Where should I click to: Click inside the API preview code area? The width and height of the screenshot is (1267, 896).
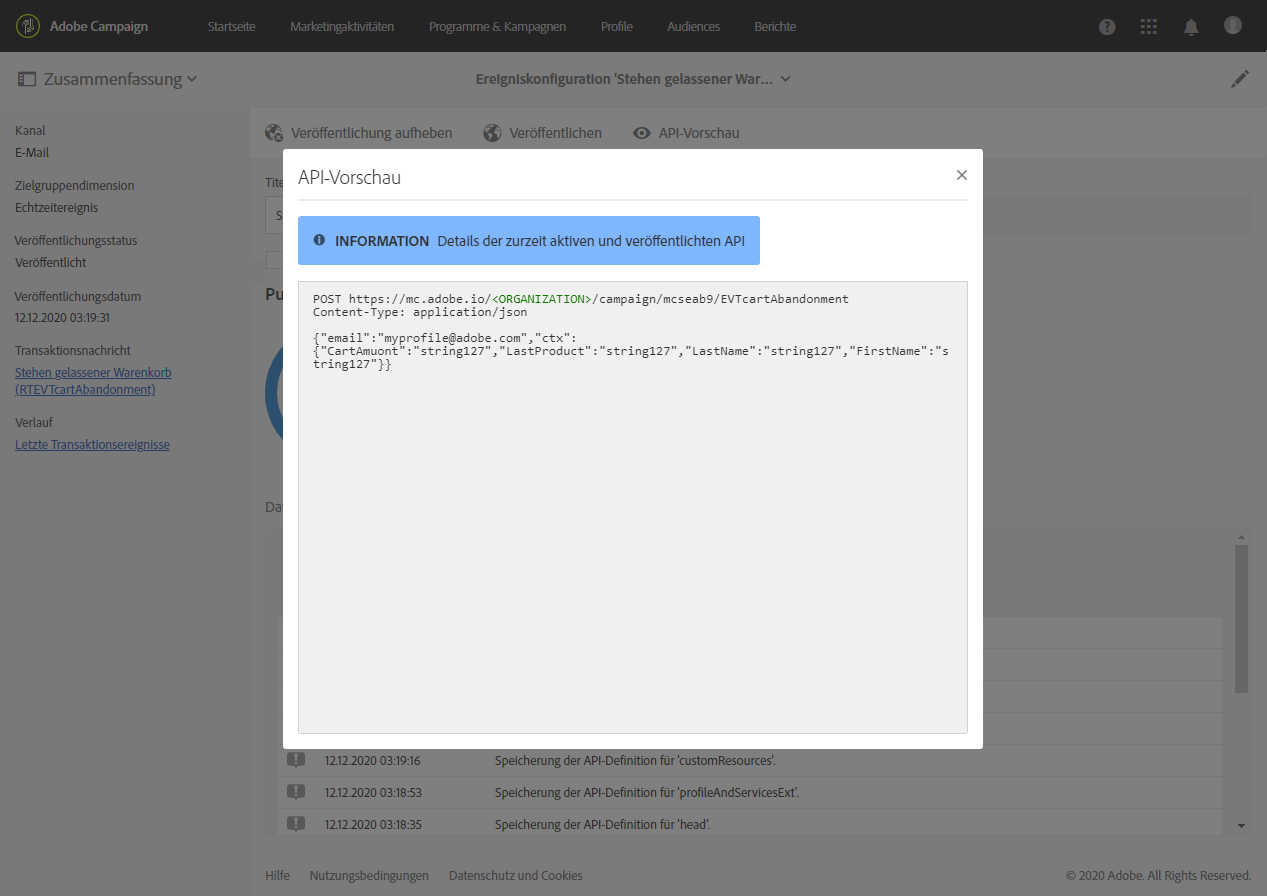pyautogui.click(x=632, y=507)
